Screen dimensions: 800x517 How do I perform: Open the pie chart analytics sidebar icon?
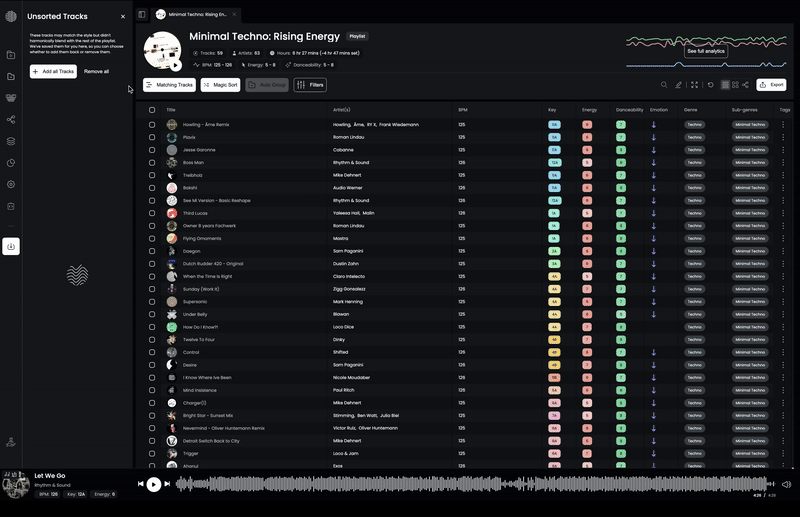click(x=11, y=163)
